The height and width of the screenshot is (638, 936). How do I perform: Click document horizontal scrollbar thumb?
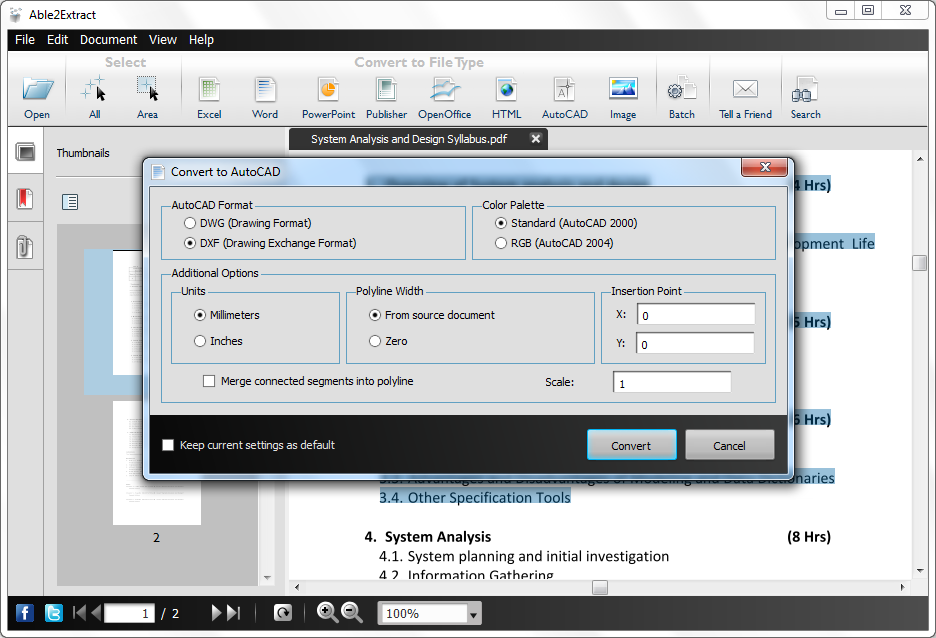tap(600, 587)
